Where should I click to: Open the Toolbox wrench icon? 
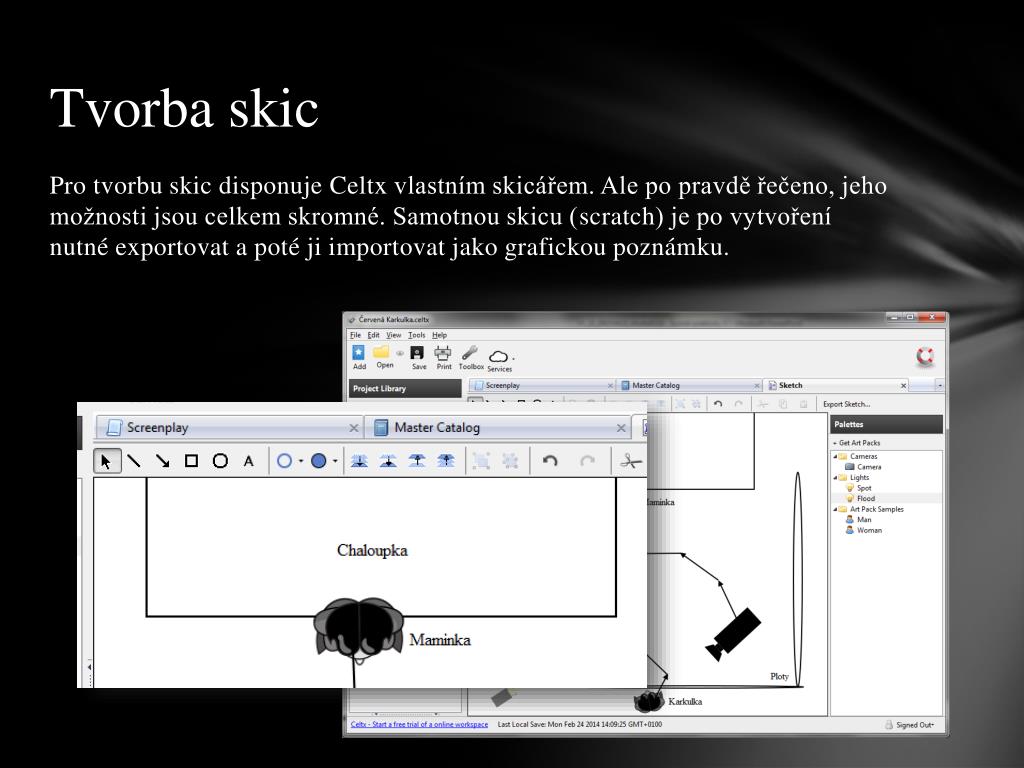pyautogui.click(x=470, y=357)
